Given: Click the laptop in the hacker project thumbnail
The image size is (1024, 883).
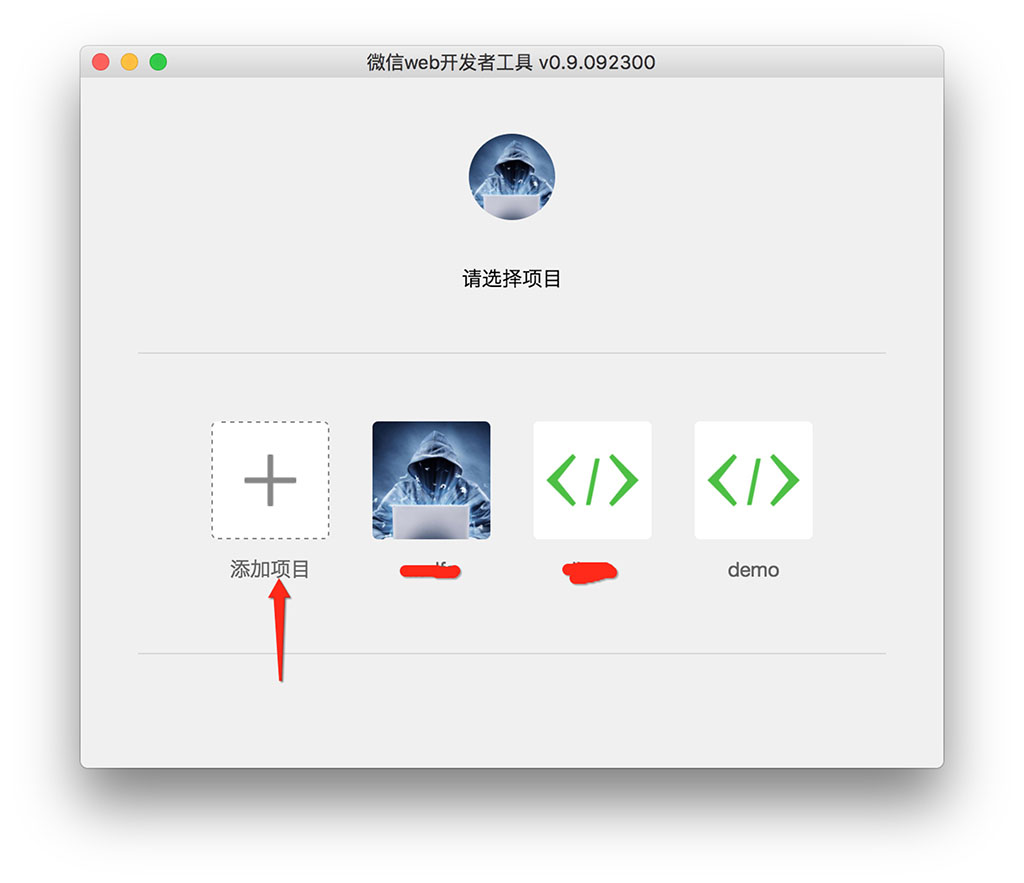Looking at the screenshot, I should tap(431, 522).
